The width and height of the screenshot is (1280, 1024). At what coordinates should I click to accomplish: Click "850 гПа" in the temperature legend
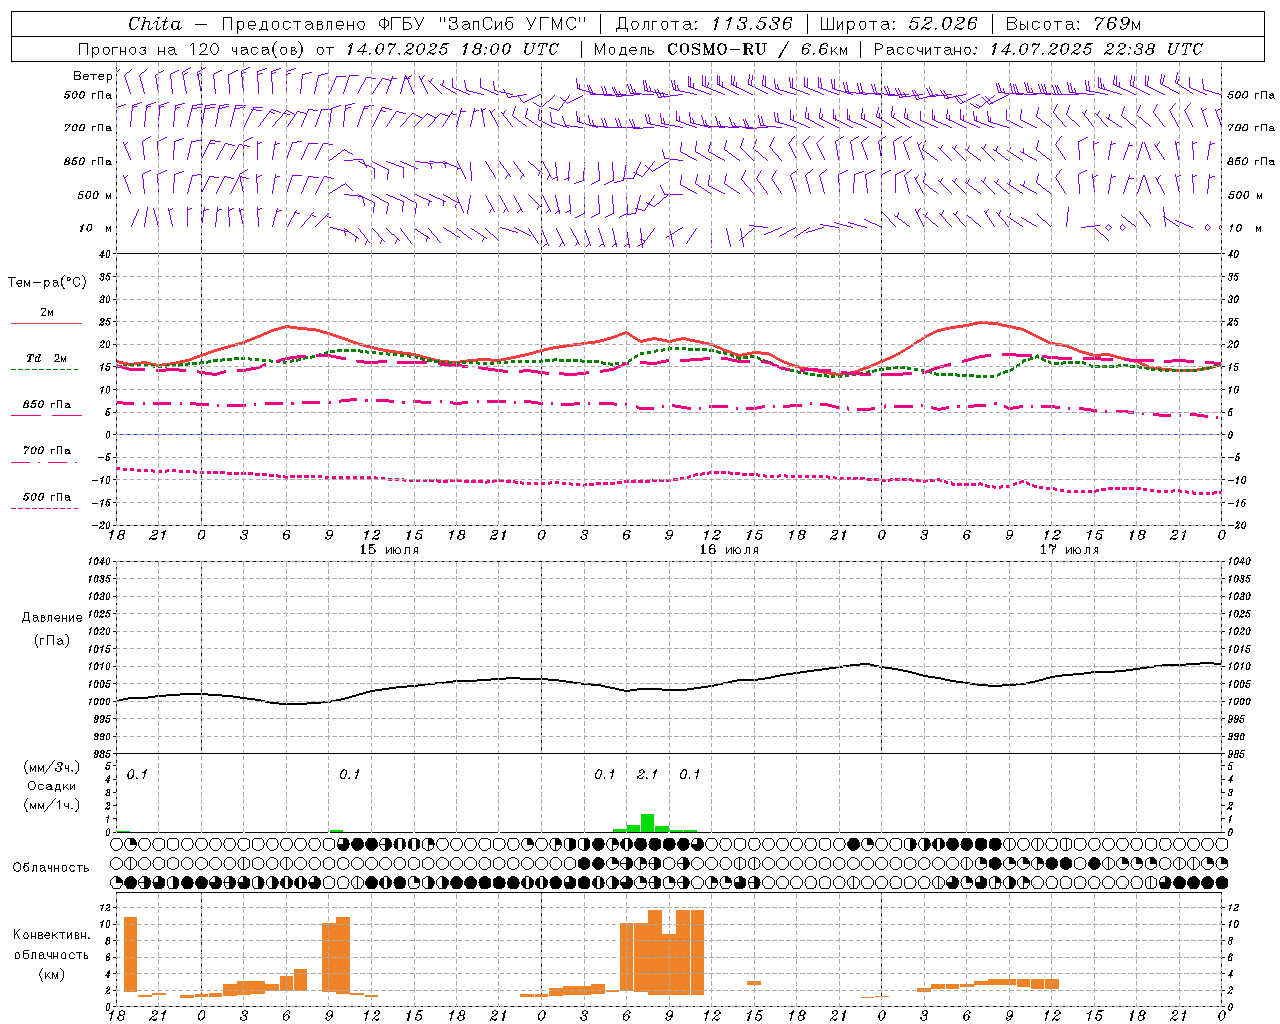tap(47, 405)
